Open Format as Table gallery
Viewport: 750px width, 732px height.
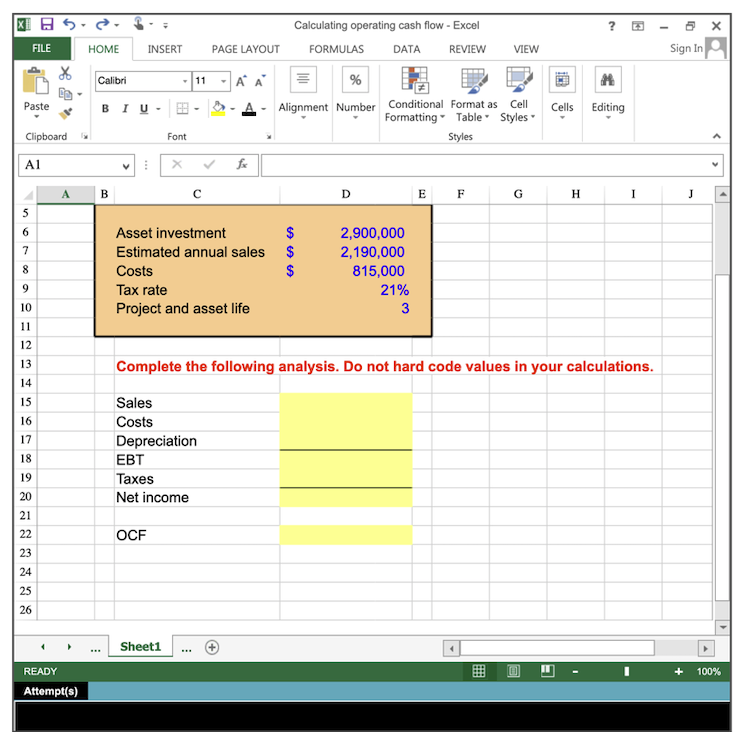tap(474, 95)
